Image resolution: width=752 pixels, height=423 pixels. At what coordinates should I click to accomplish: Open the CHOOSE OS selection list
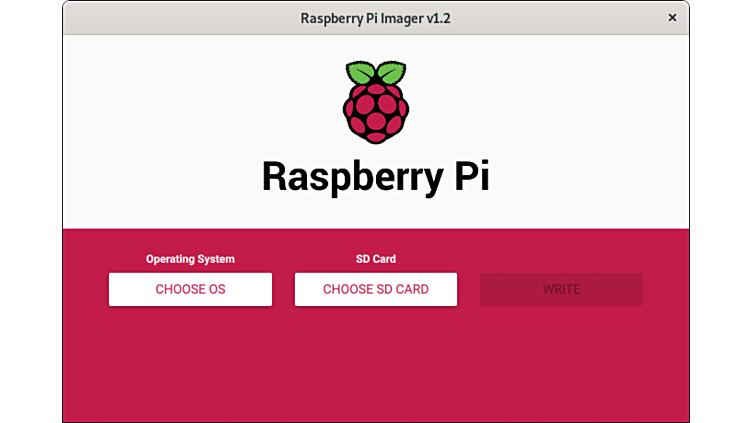[x=190, y=289]
